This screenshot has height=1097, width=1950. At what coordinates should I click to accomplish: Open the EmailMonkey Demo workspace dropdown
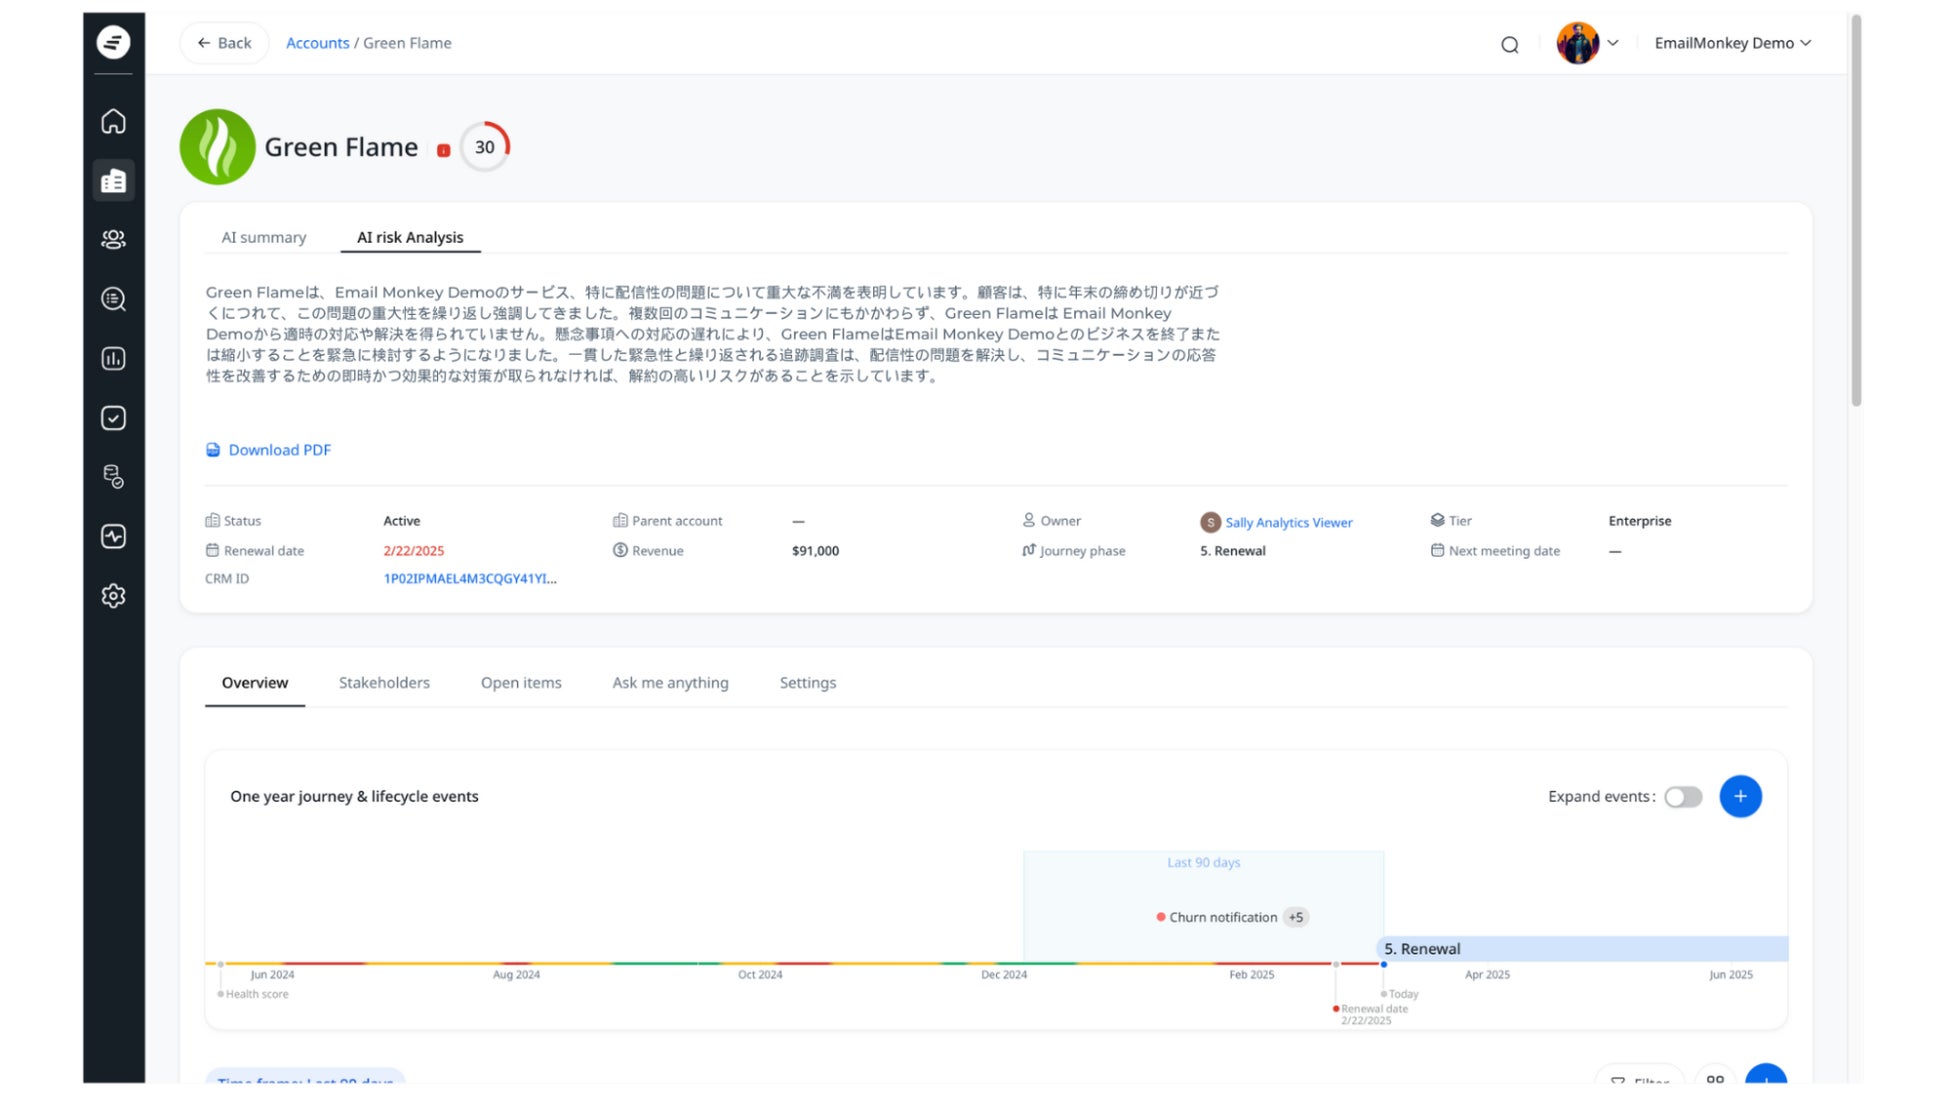pos(1732,43)
